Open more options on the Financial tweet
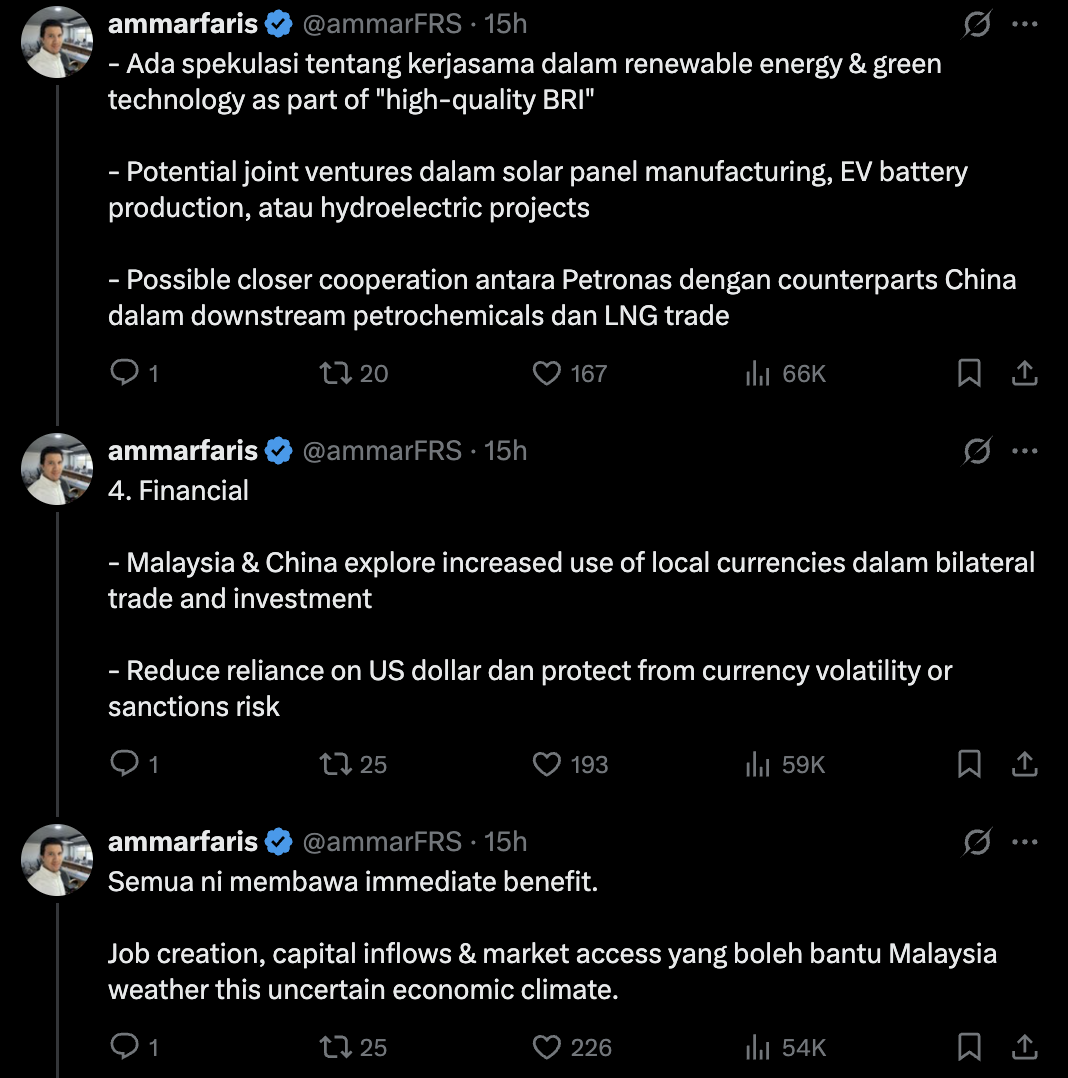 [1025, 451]
